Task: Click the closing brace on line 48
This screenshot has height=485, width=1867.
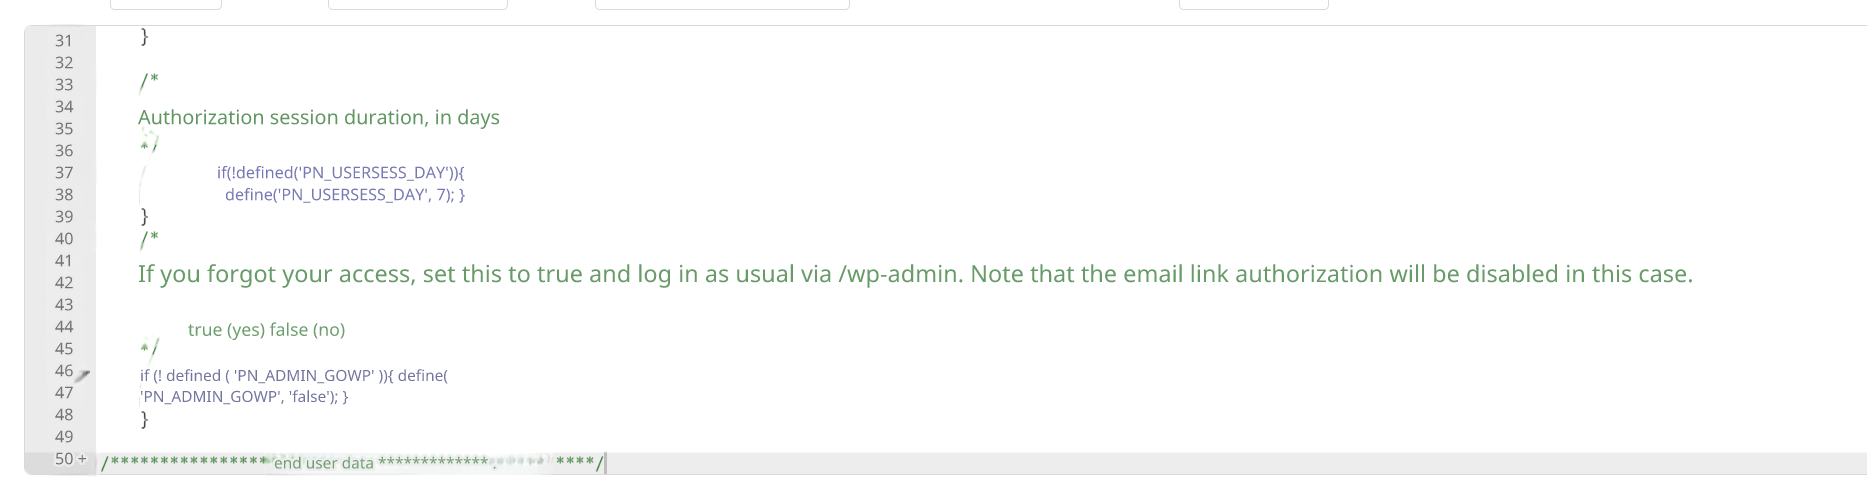Action: click(x=144, y=419)
